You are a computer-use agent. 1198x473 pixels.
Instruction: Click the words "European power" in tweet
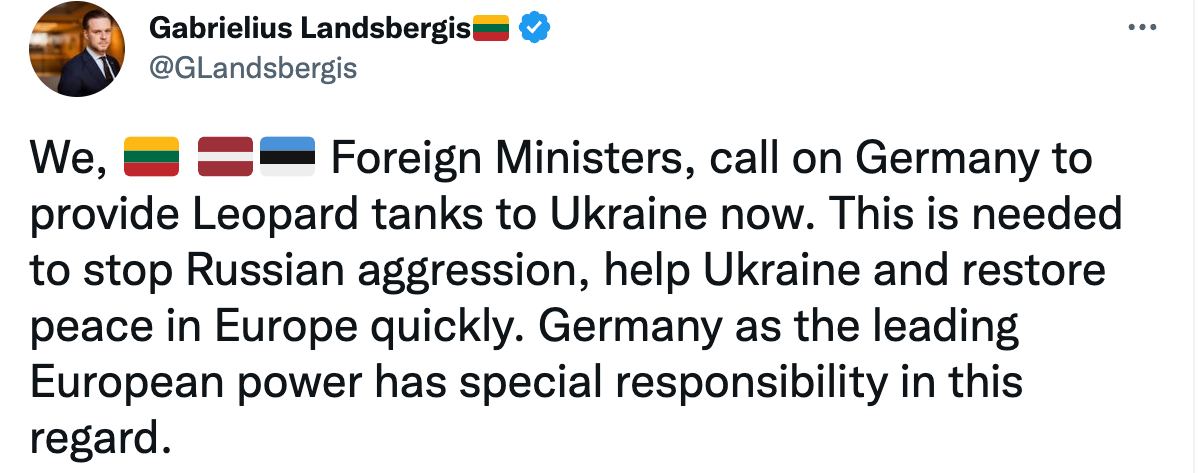click(x=196, y=385)
